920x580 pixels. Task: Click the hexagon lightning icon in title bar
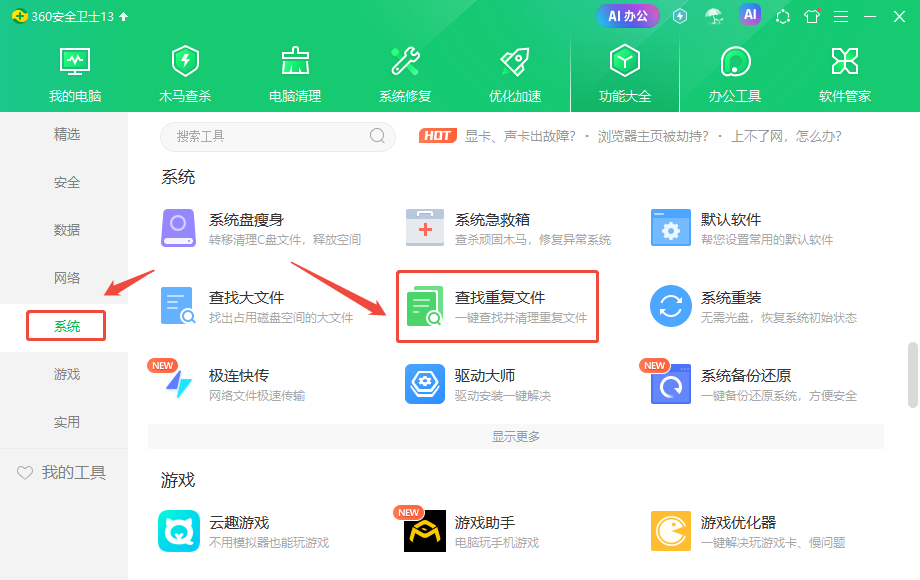click(680, 16)
